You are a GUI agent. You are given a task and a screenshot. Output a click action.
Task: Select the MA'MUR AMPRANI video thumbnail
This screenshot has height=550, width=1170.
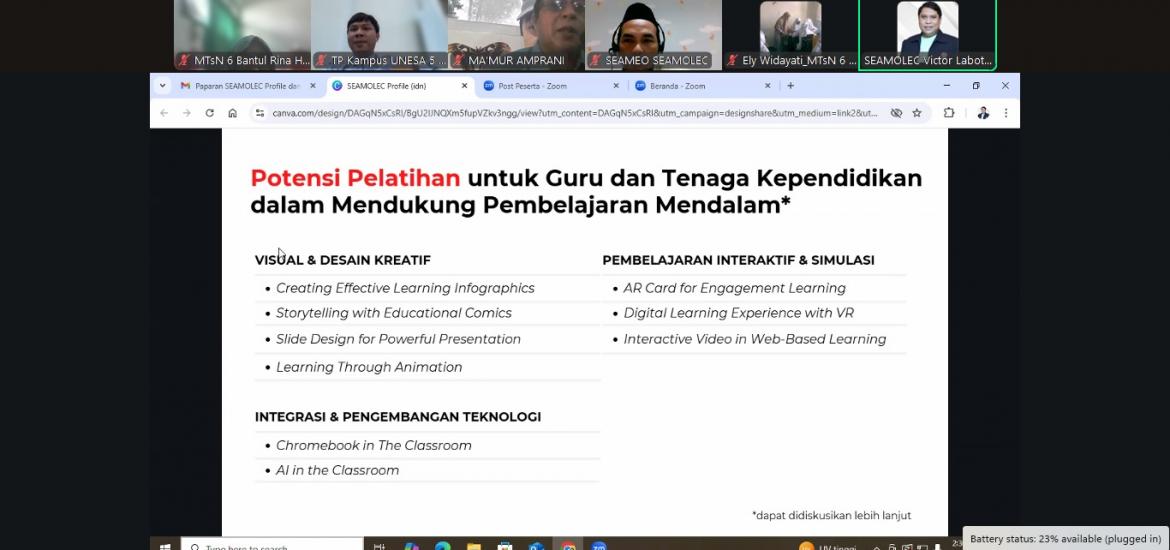point(516,35)
